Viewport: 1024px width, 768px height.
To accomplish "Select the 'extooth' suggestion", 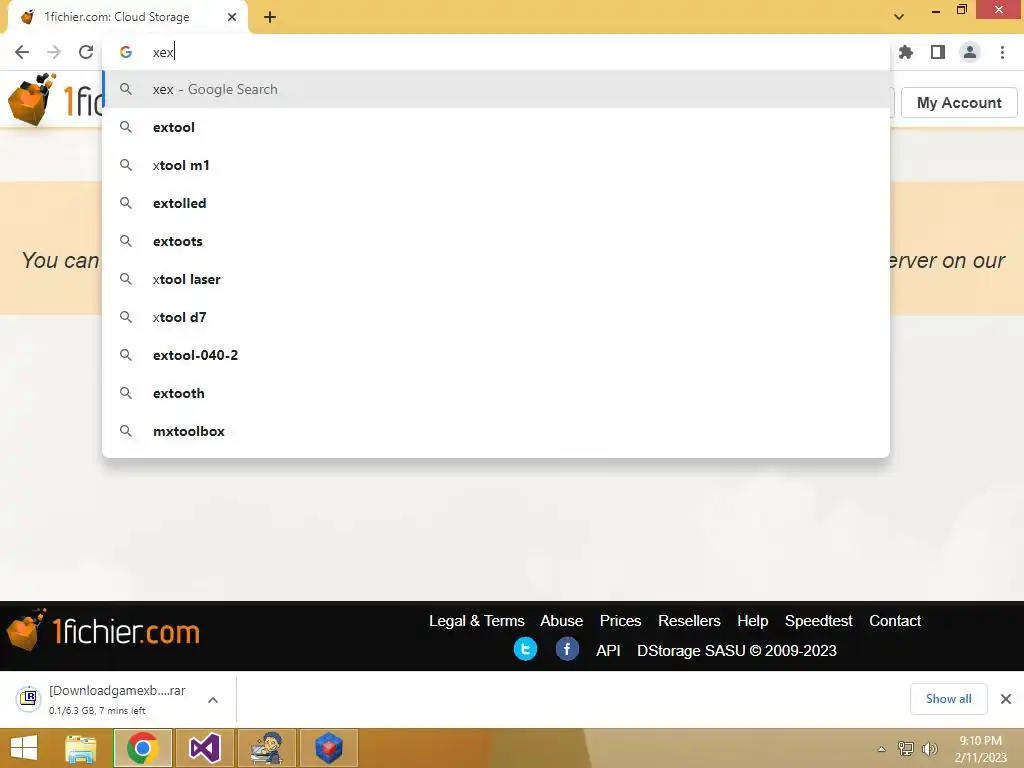I will (x=496, y=393).
